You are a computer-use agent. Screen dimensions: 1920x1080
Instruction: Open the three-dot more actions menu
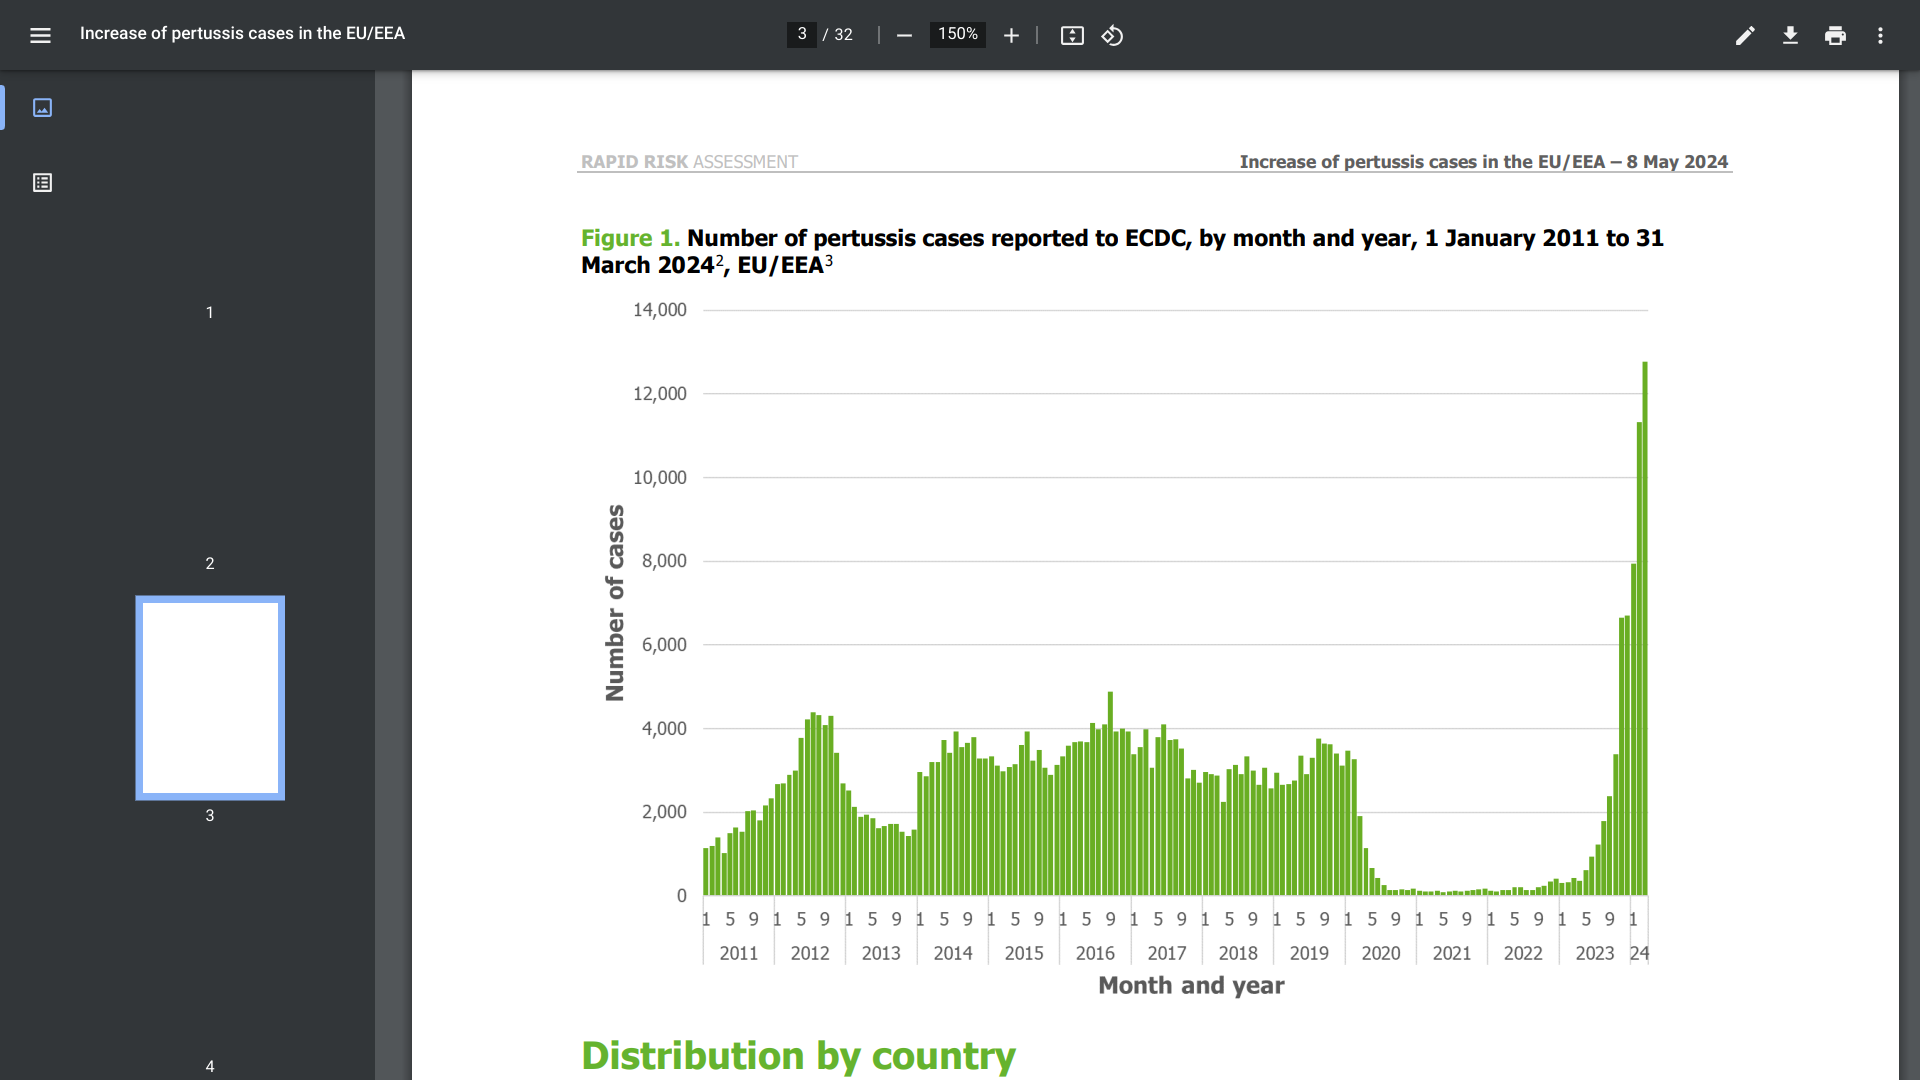(x=1880, y=35)
